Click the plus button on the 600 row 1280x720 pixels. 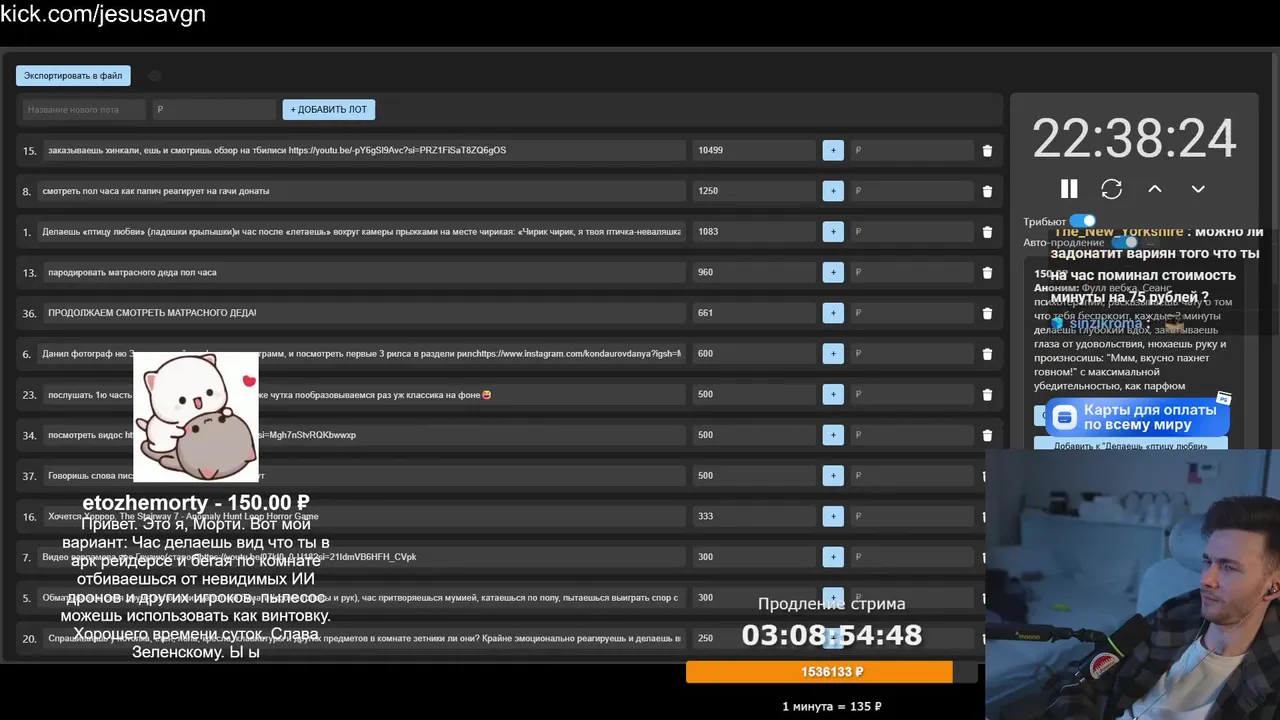point(833,353)
